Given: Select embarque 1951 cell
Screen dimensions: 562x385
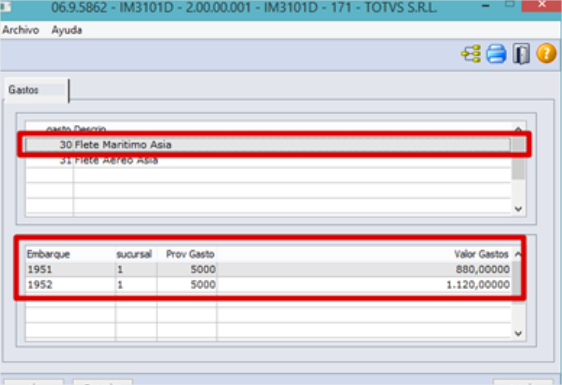Looking at the screenshot, I should click(71, 269).
